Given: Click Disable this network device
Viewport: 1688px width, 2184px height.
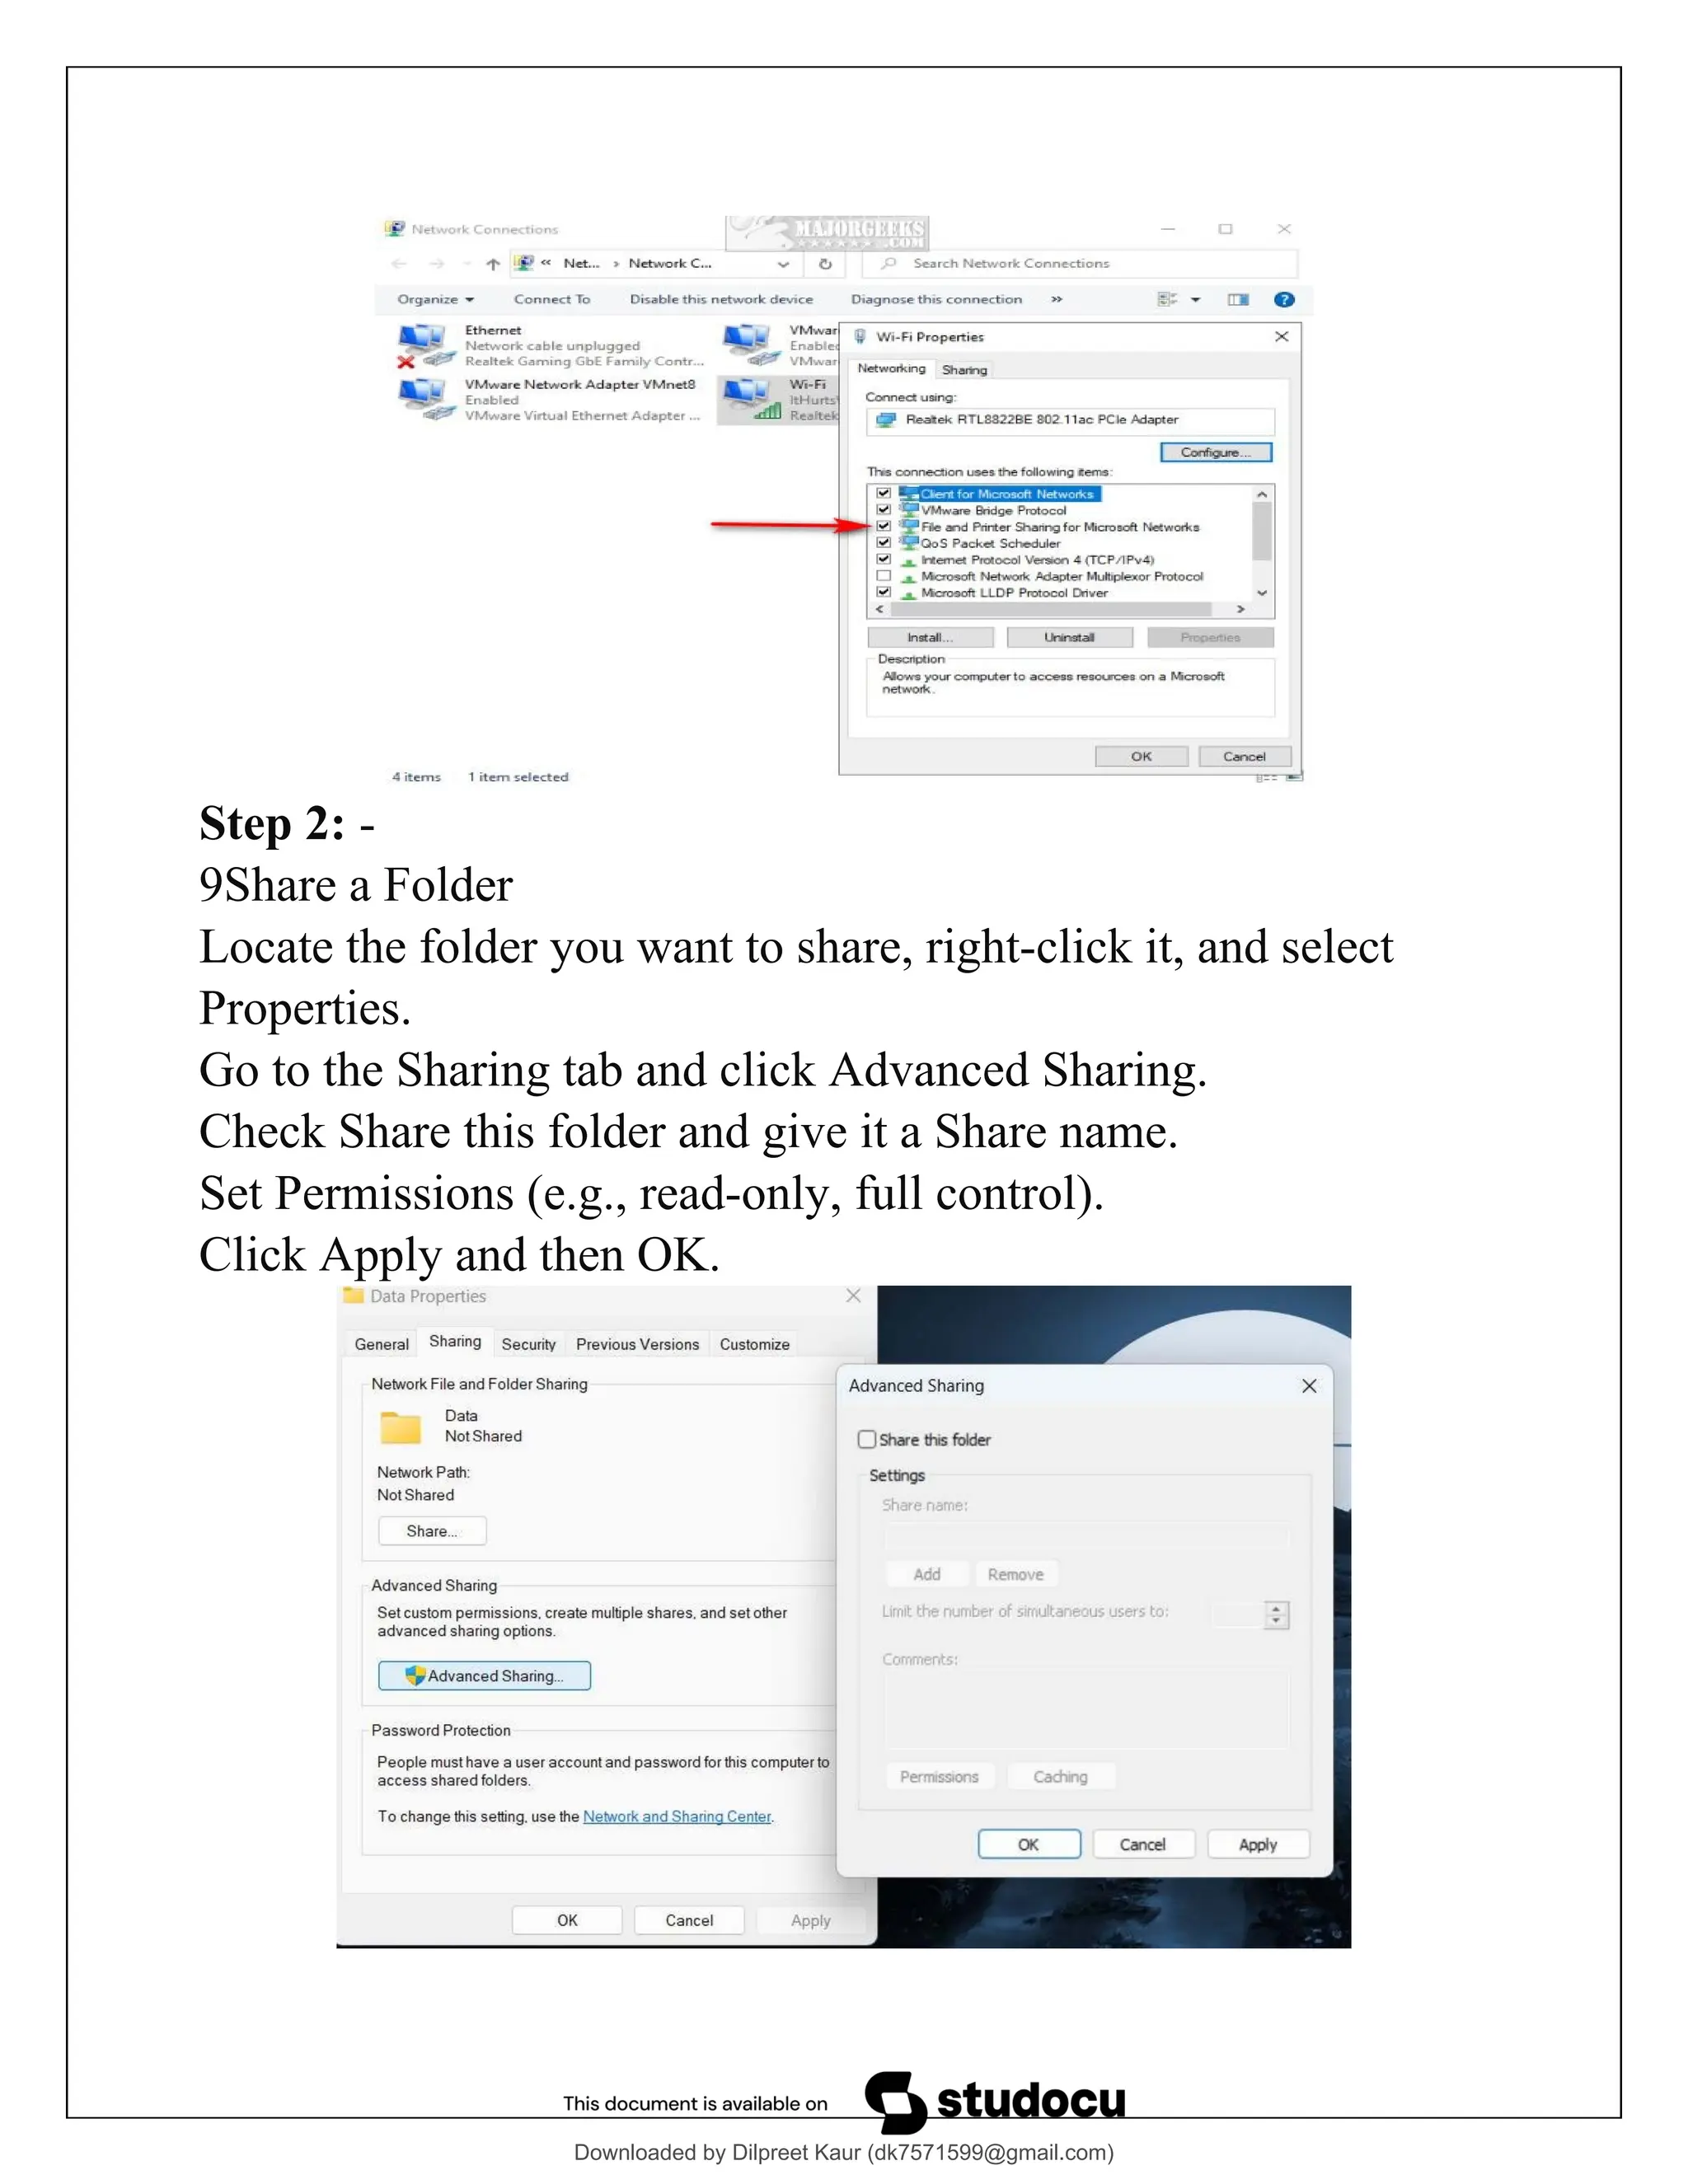Looking at the screenshot, I should coord(721,299).
